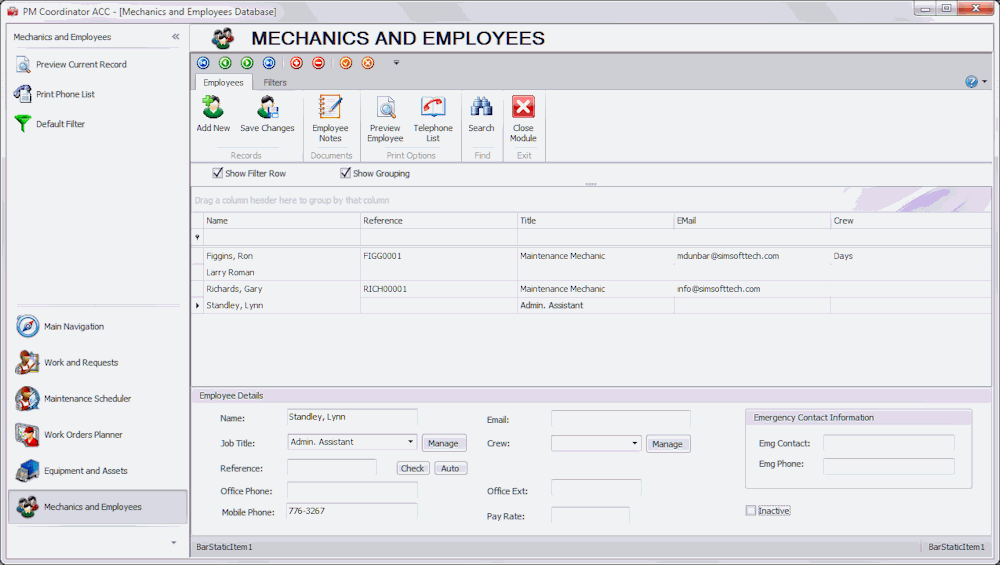Switch to the Filters tab
Viewport: 1000px width, 565px height.
(x=275, y=82)
